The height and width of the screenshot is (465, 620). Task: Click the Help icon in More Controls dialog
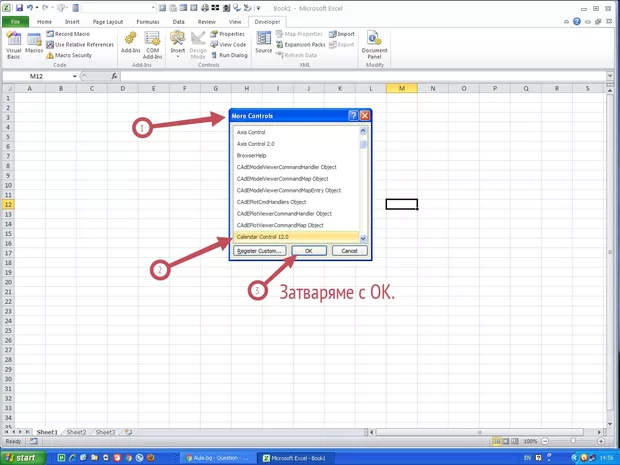[x=353, y=116]
